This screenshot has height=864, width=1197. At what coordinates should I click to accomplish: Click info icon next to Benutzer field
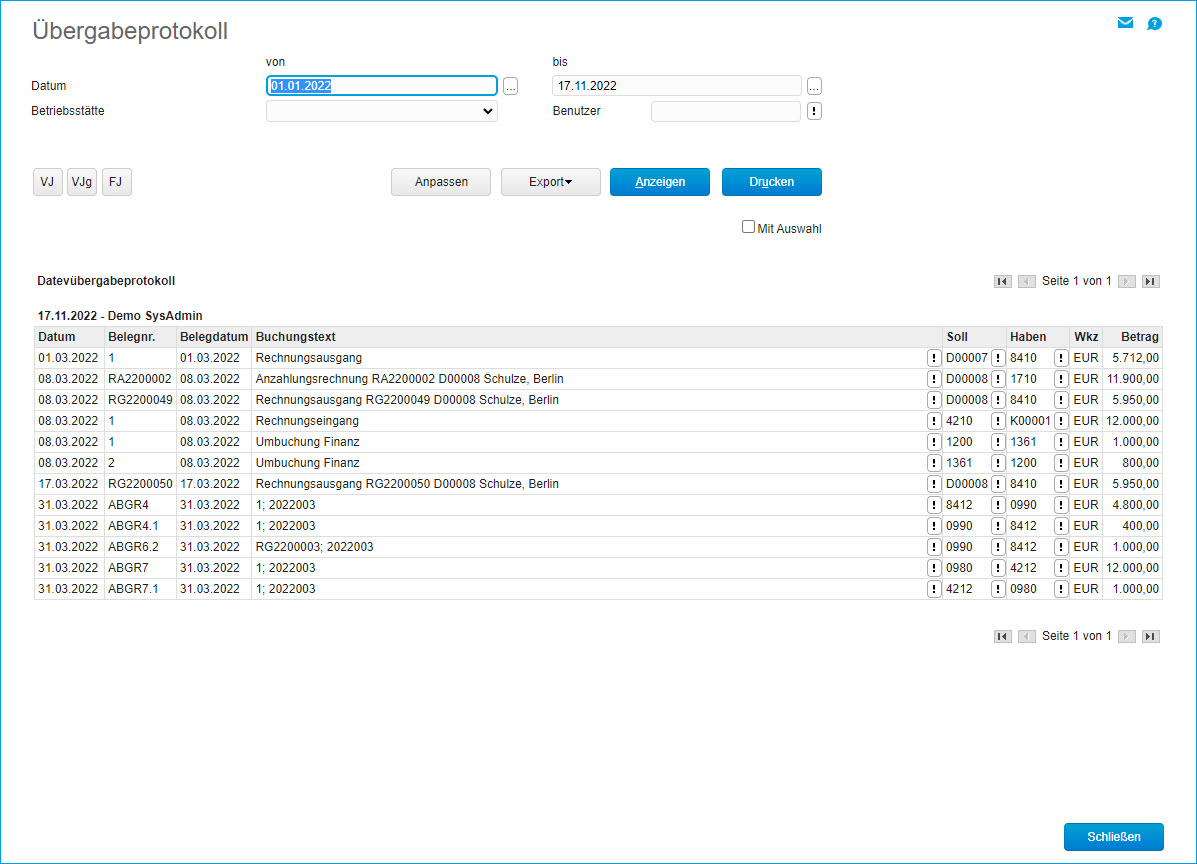(814, 111)
